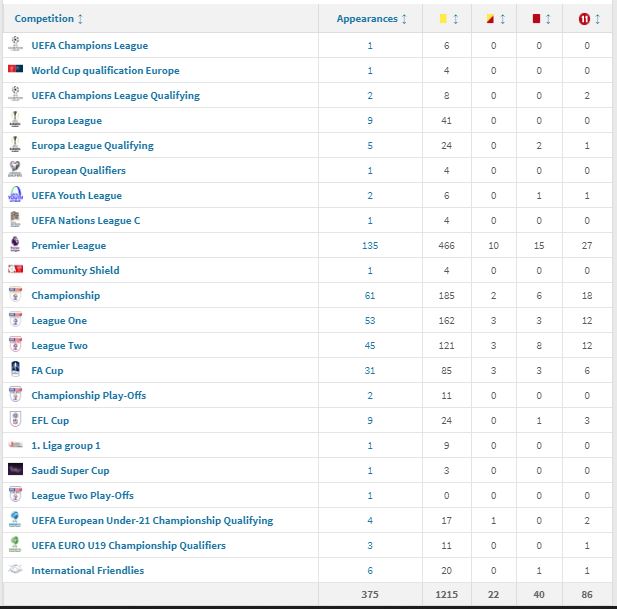Screen dimensions: 617x609
Task: Open the Championship competition link
Action: pos(65,296)
